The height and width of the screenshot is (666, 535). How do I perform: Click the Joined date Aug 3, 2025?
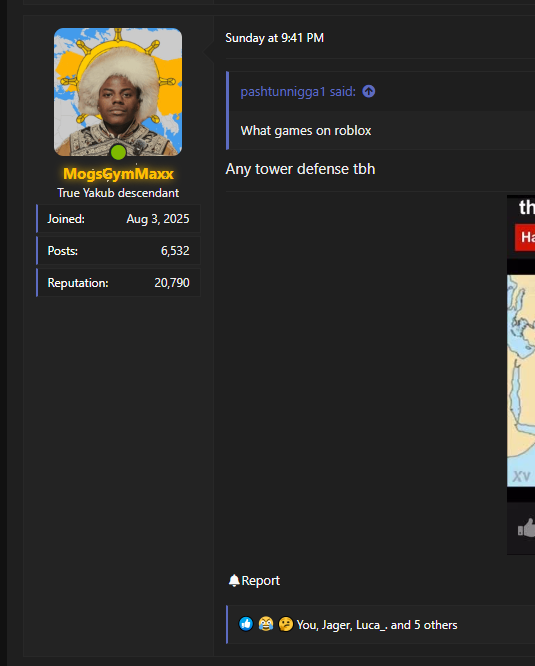point(158,219)
